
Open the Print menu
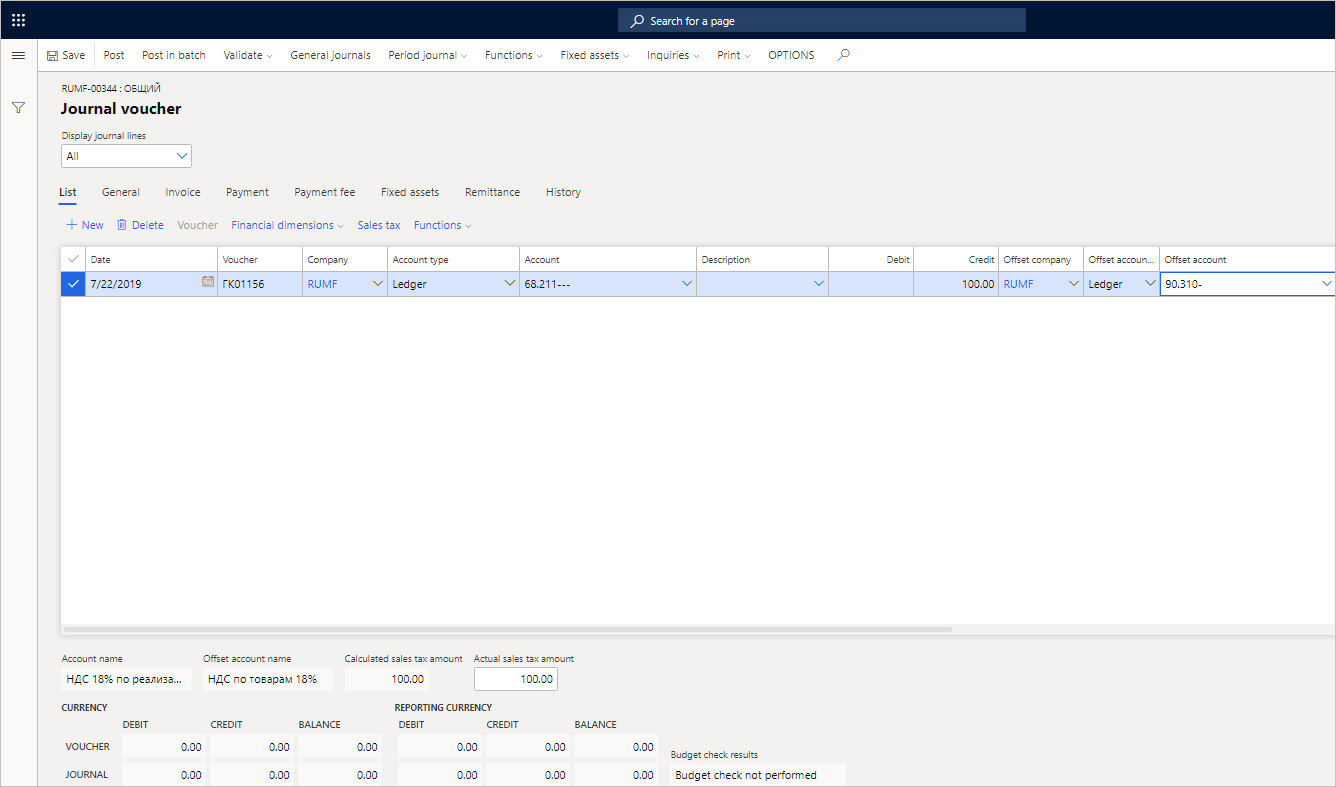click(734, 55)
